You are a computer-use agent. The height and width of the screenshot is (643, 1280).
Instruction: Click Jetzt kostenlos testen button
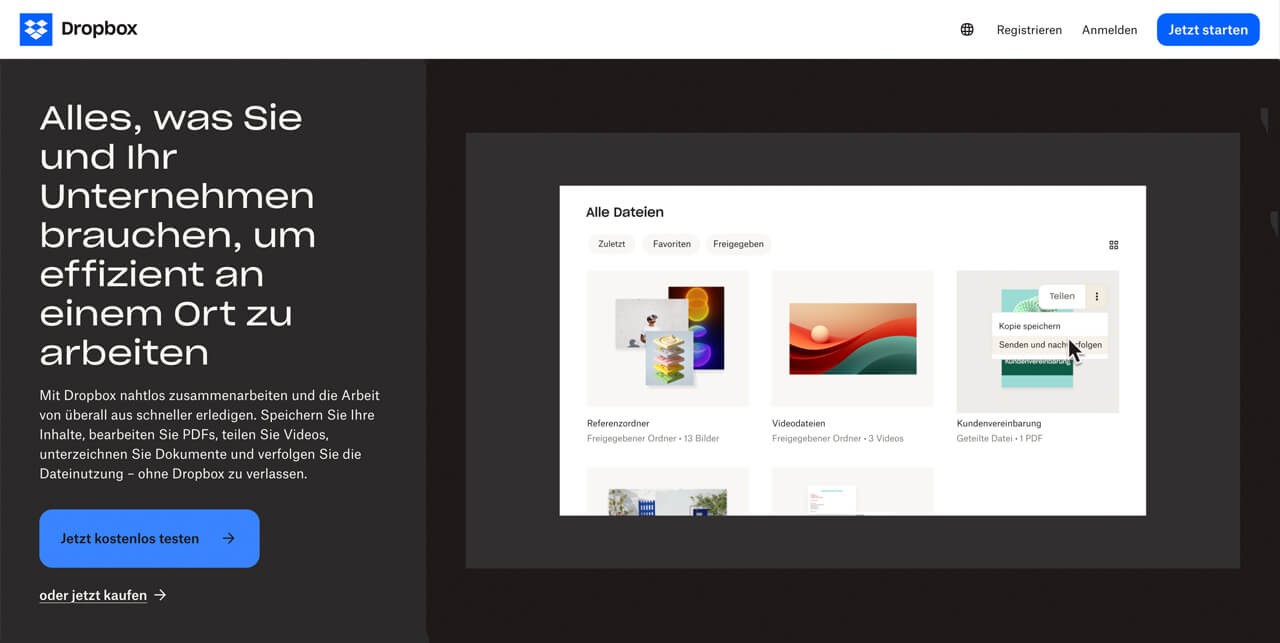pyautogui.click(x=149, y=538)
